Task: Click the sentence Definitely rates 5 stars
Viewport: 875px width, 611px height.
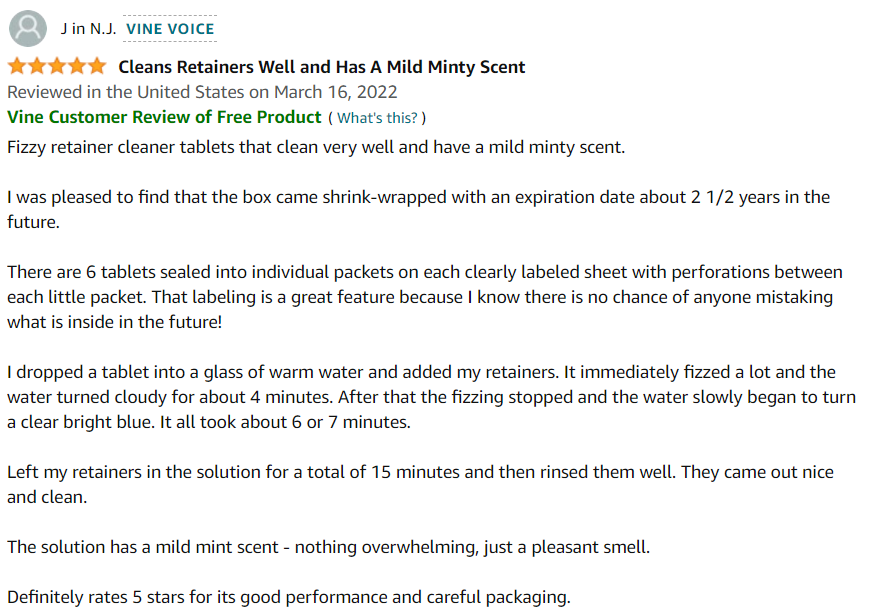Action: click(x=288, y=598)
